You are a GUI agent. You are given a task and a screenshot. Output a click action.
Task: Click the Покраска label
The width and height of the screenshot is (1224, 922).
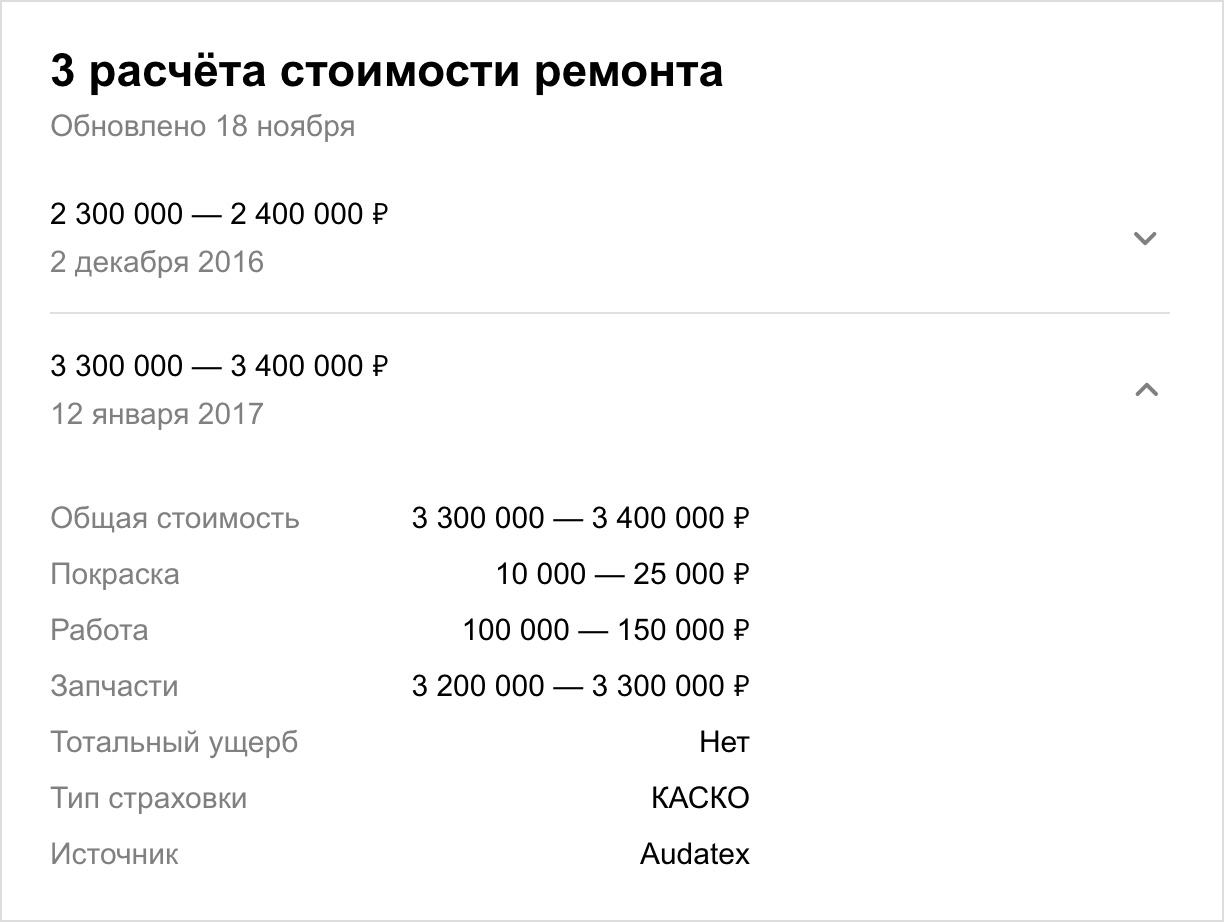click(x=115, y=575)
